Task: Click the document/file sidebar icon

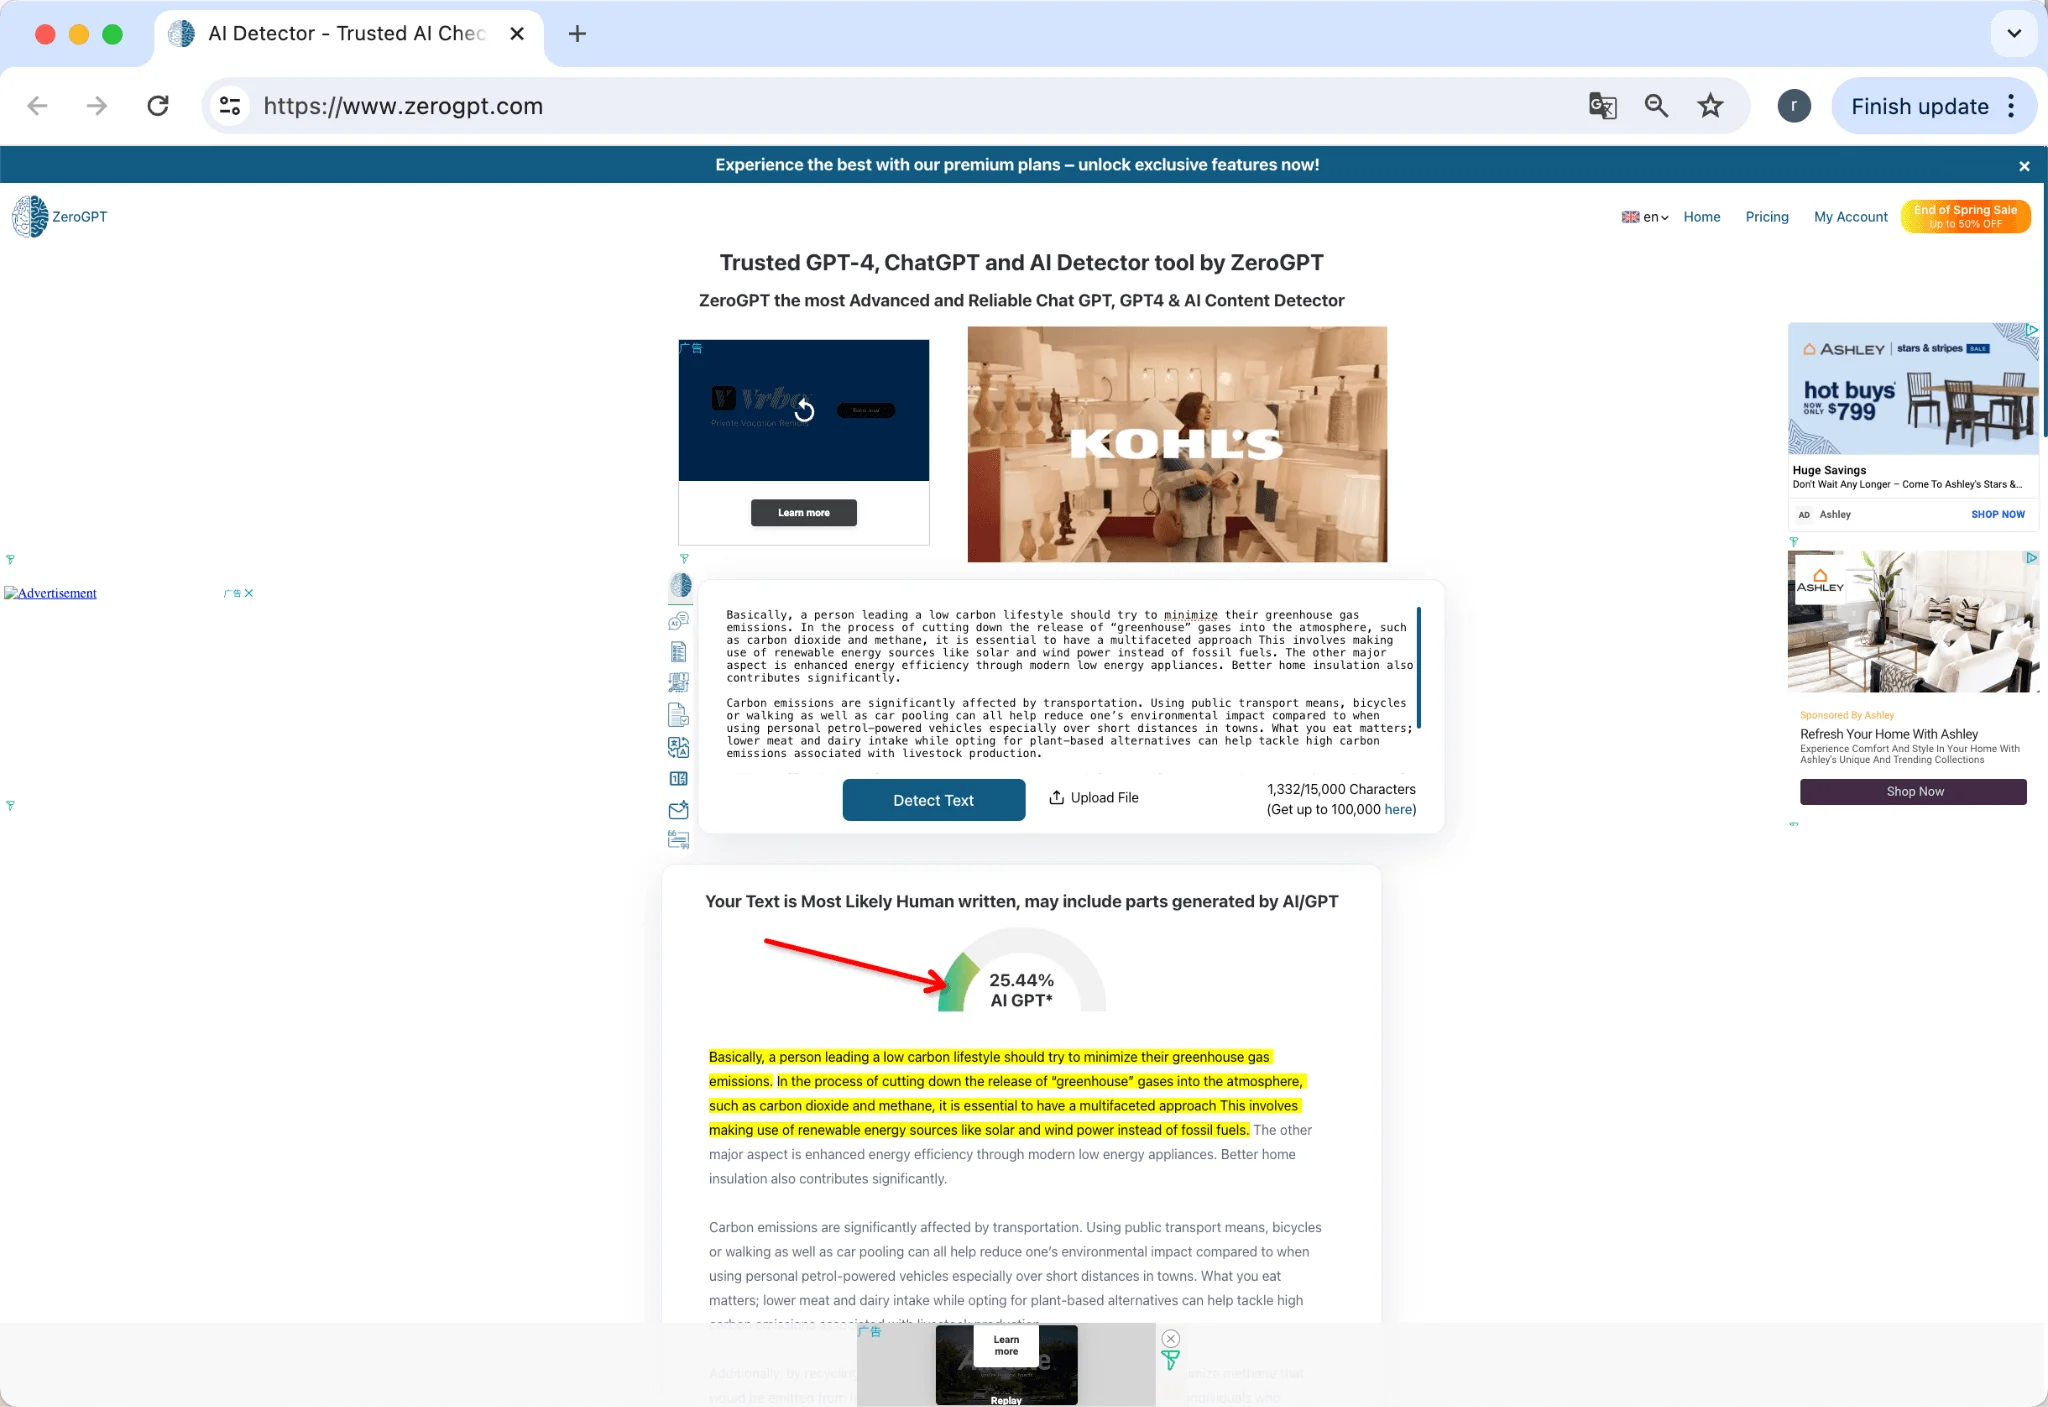Action: coord(680,714)
